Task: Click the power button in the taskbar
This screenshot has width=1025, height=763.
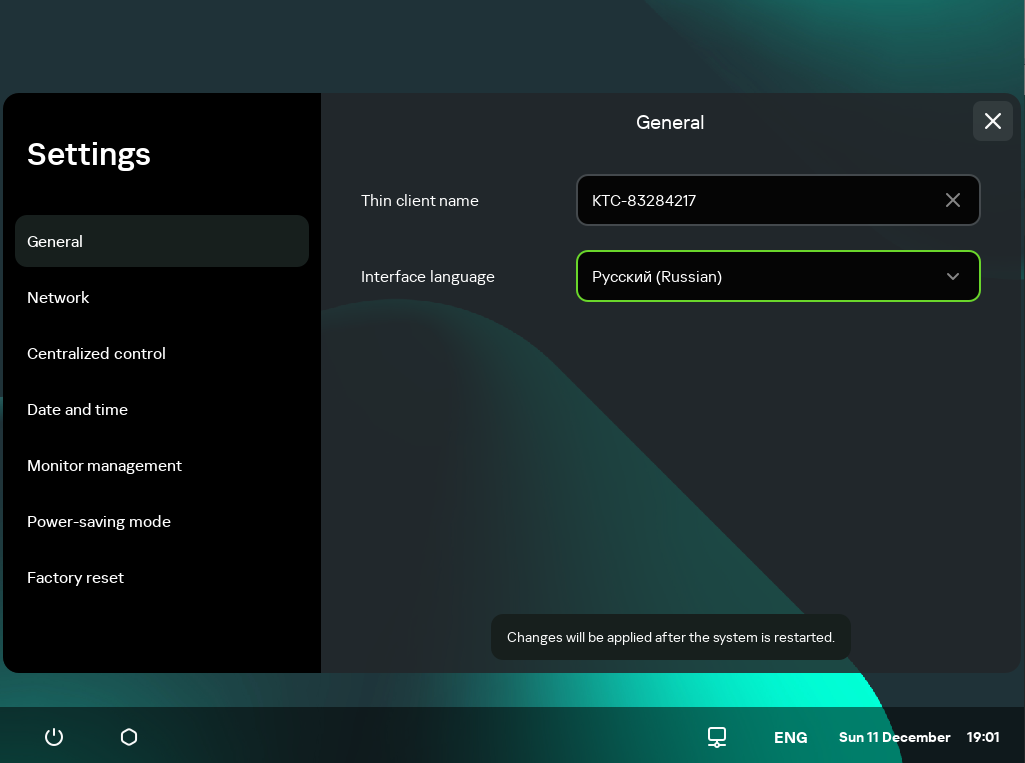Action: (54, 737)
